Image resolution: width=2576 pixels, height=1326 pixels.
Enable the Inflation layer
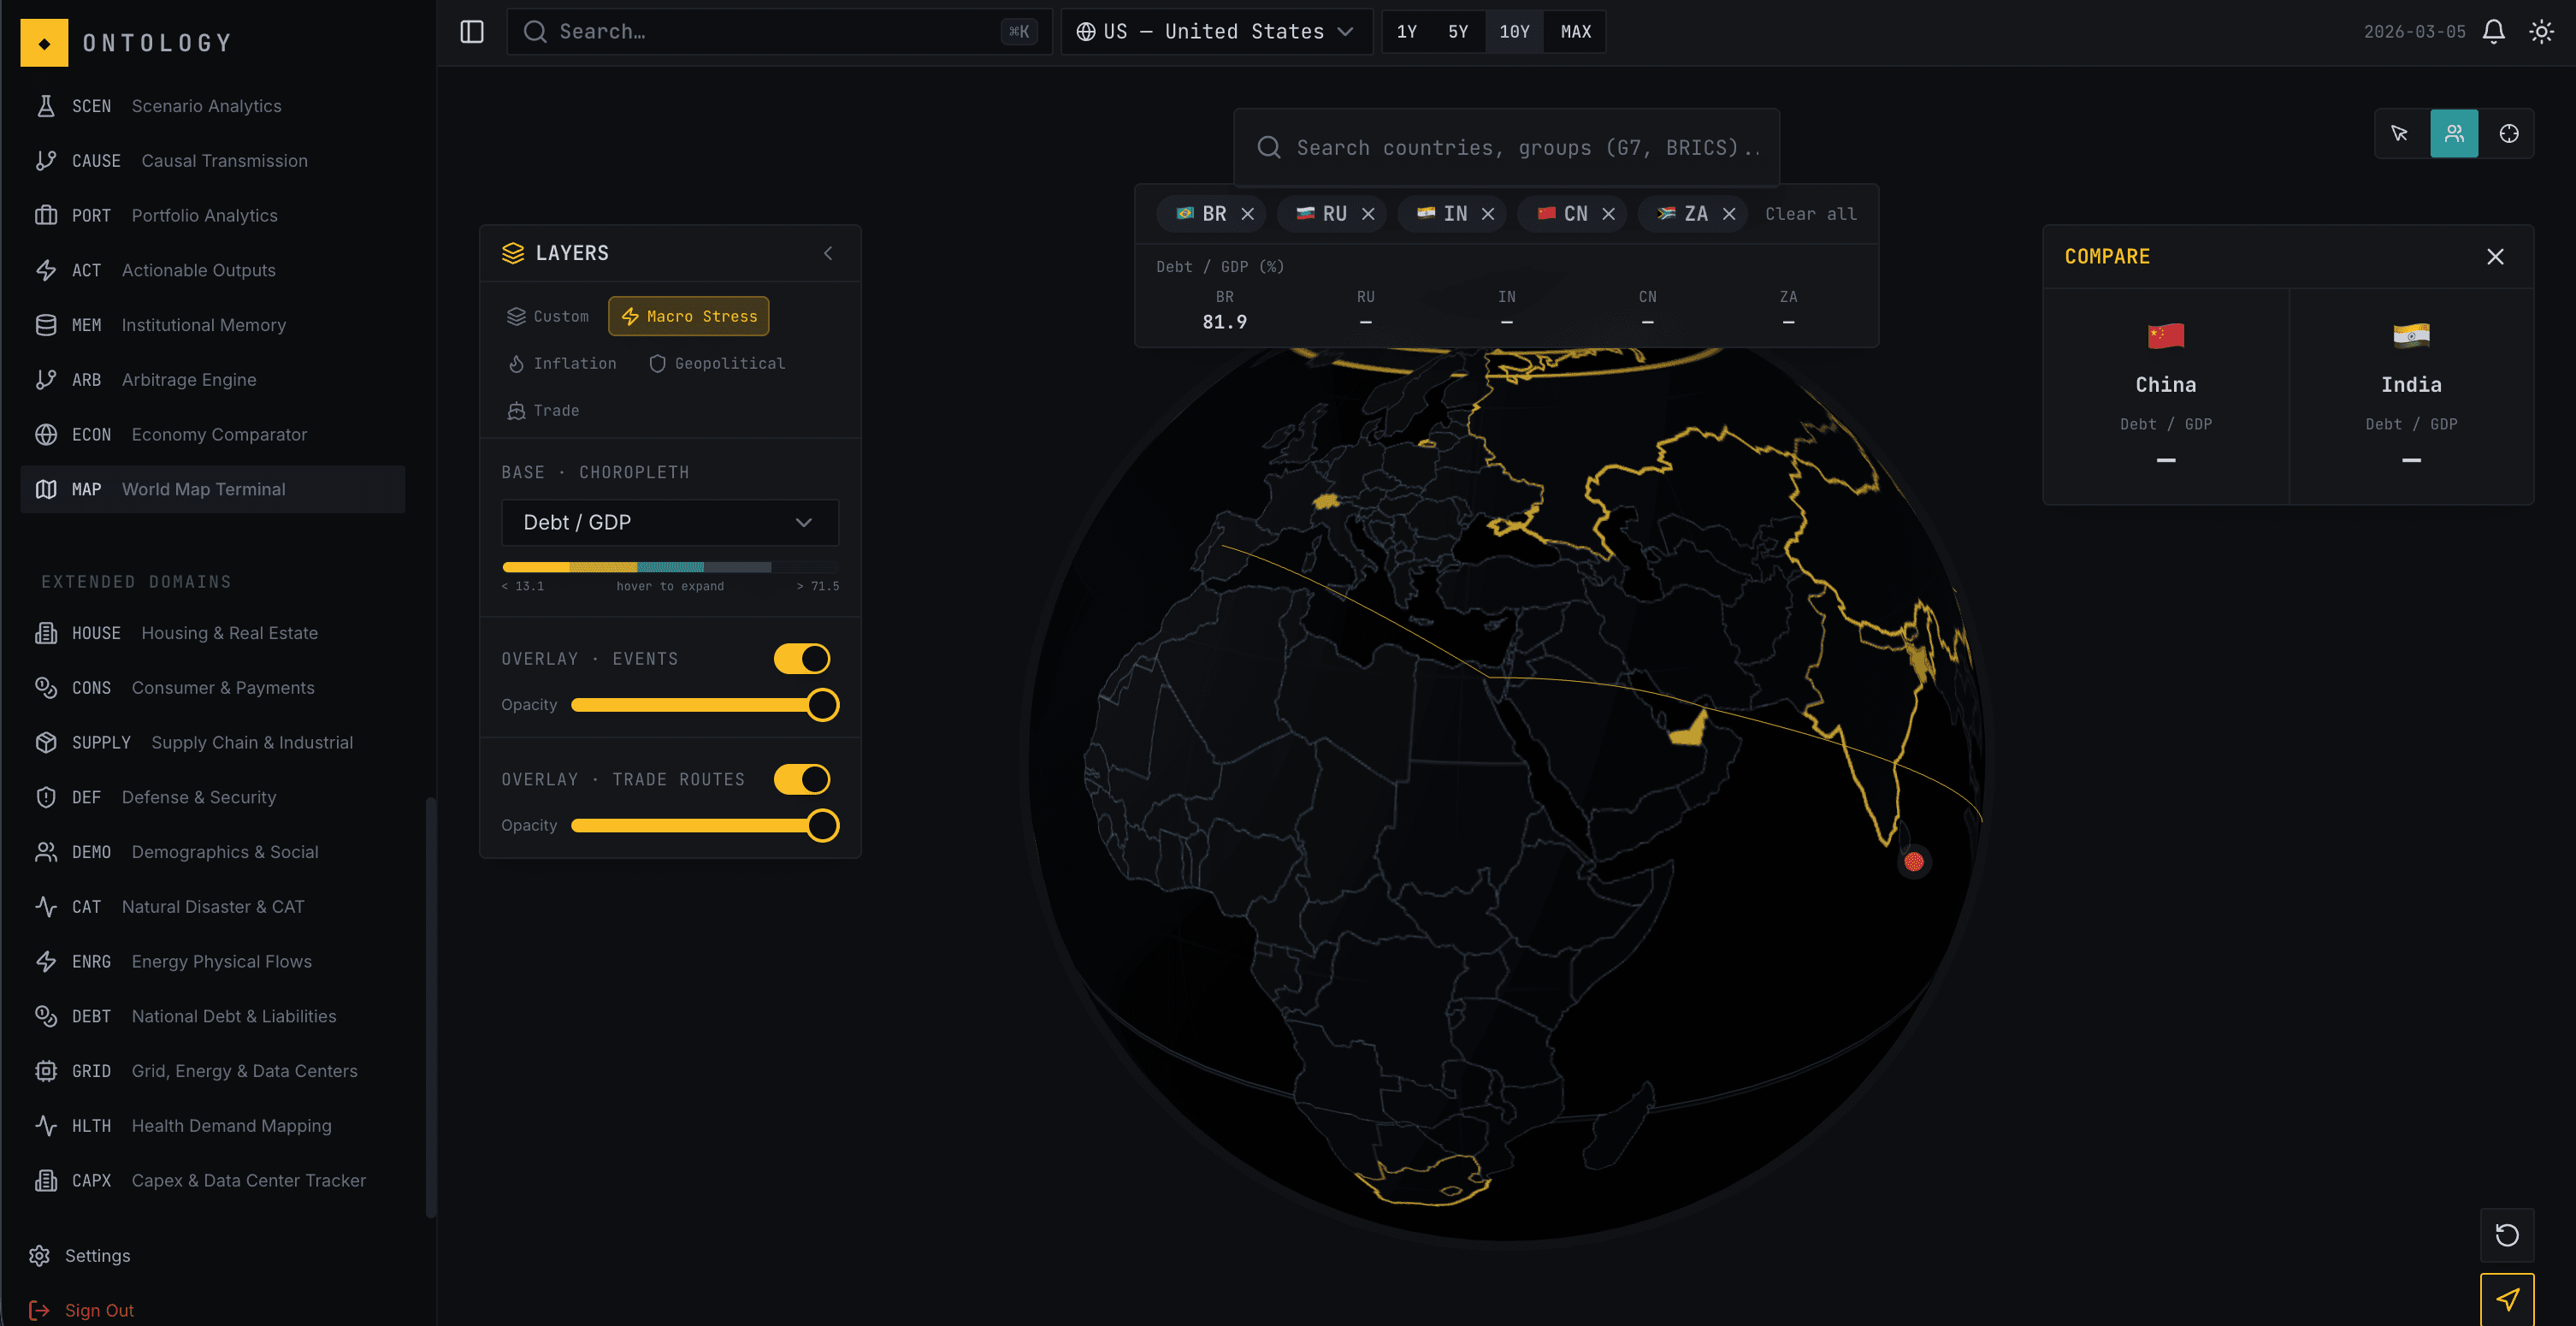(562, 363)
